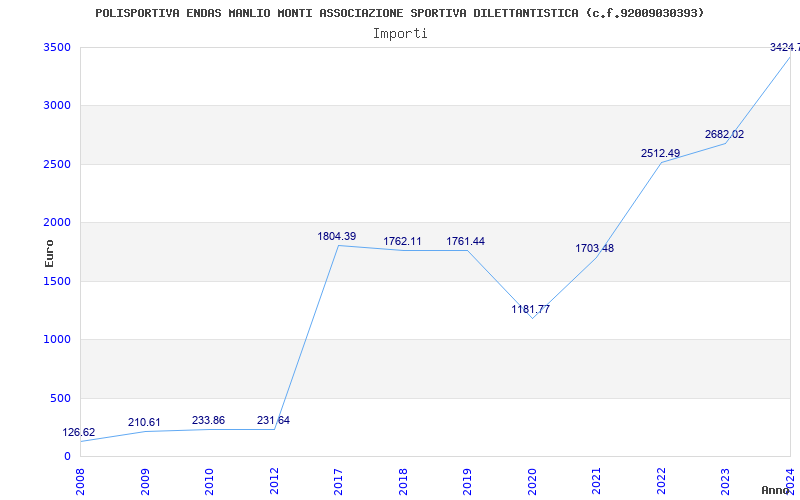Image resolution: width=800 pixels, height=500 pixels.
Task: Click the 2512.49 data label
Action: (660, 153)
